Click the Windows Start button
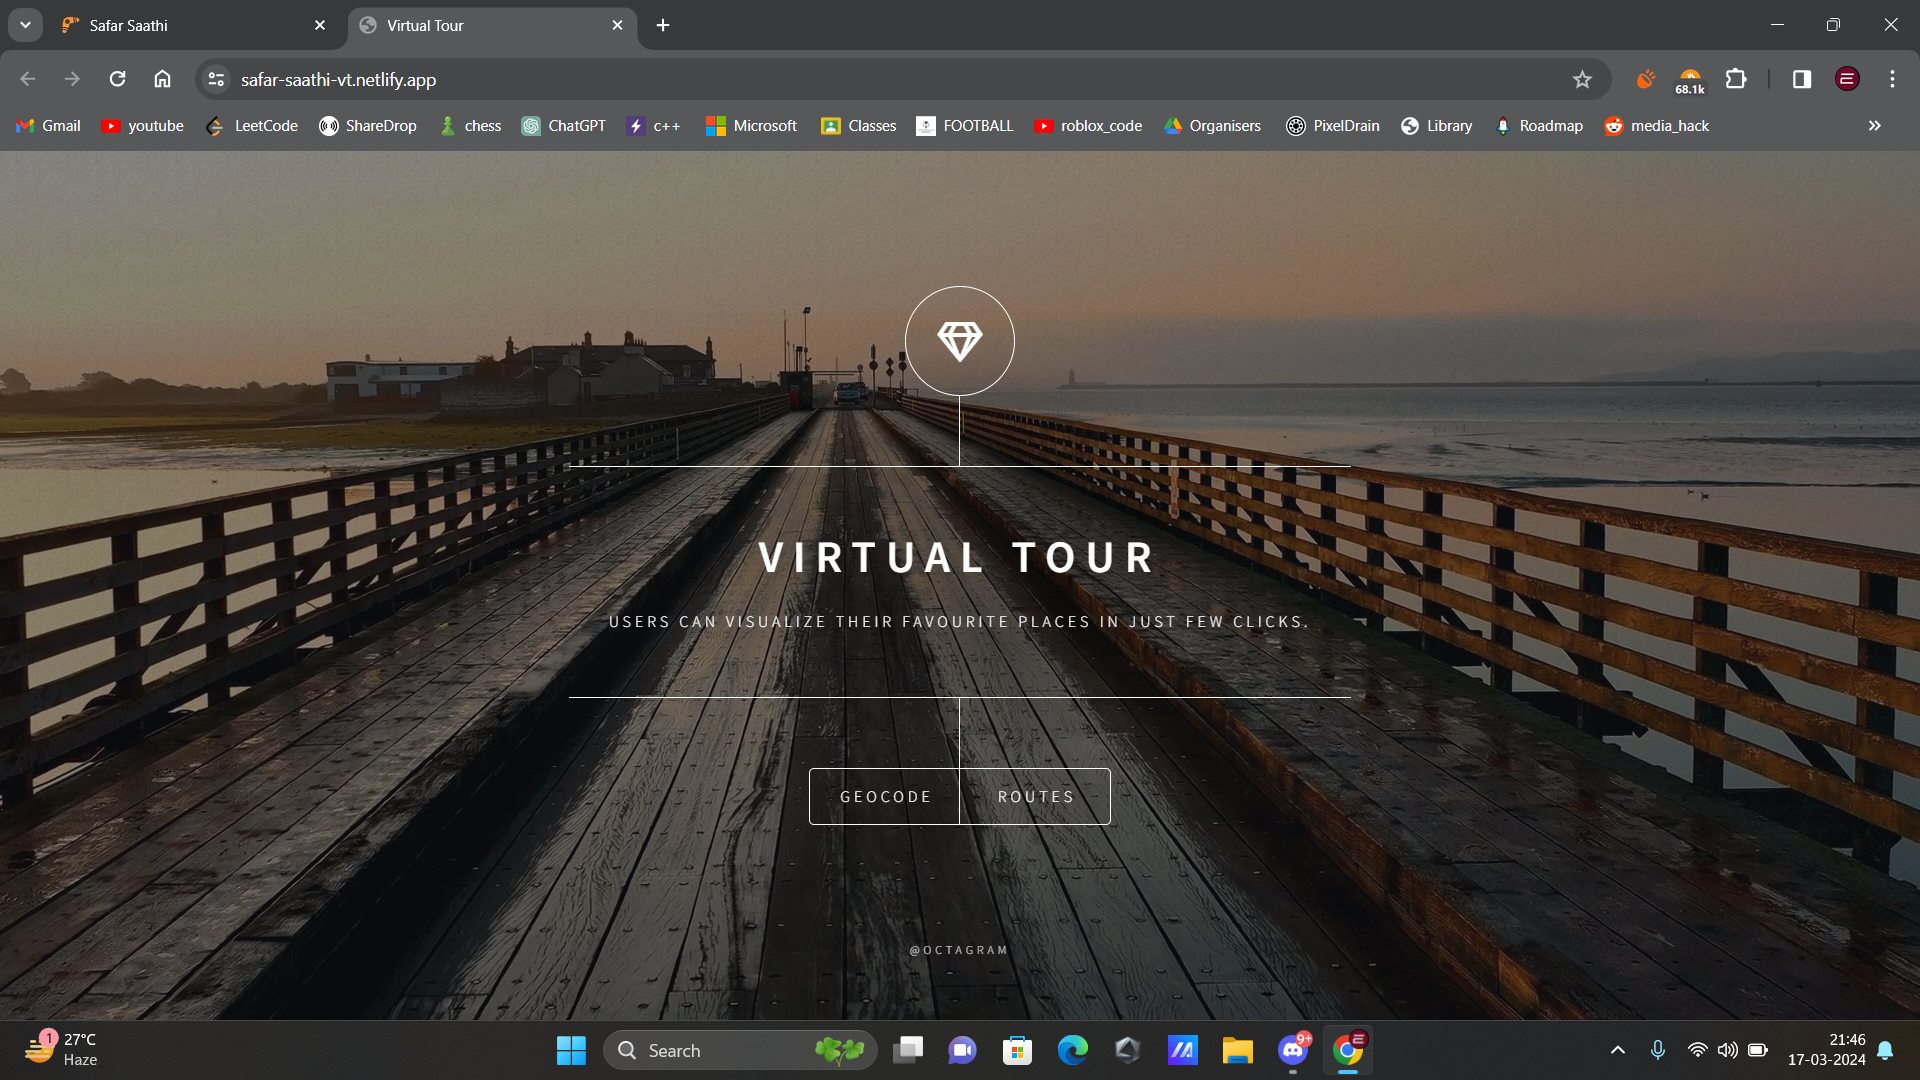Image resolution: width=1920 pixels, height=1080 pixels. tap(571, 1050)
